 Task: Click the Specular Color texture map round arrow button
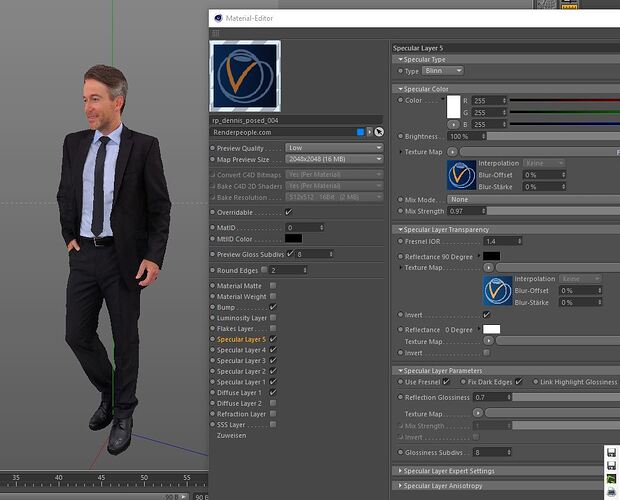pos(452,152)
